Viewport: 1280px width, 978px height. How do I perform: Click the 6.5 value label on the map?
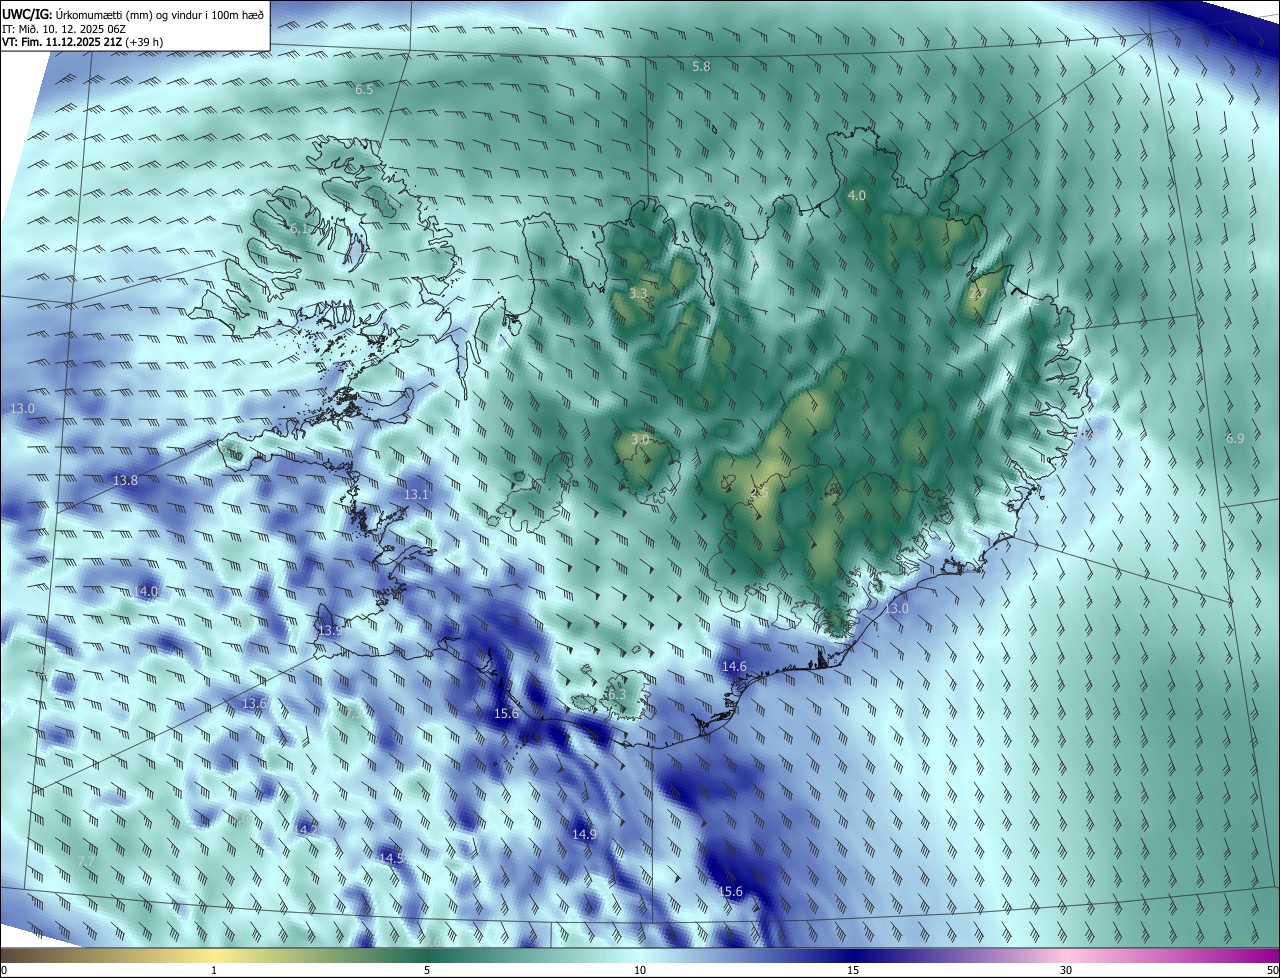(364, 89)
